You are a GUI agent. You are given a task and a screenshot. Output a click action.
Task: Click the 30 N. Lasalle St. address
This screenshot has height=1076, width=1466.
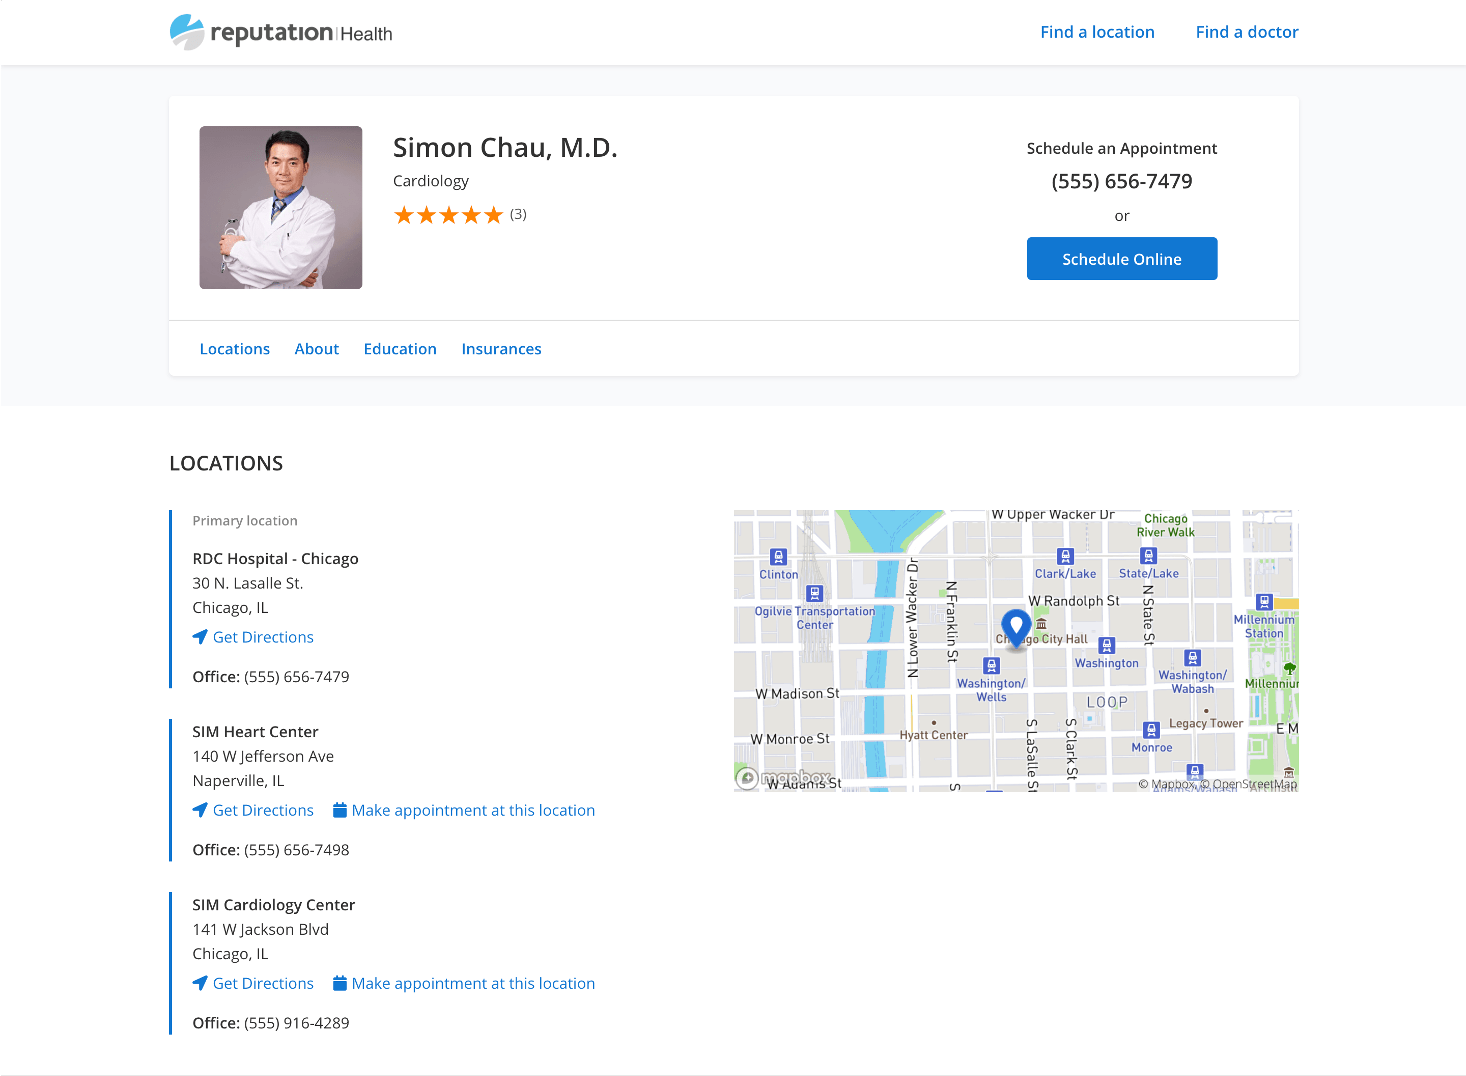tap(248, 583)
